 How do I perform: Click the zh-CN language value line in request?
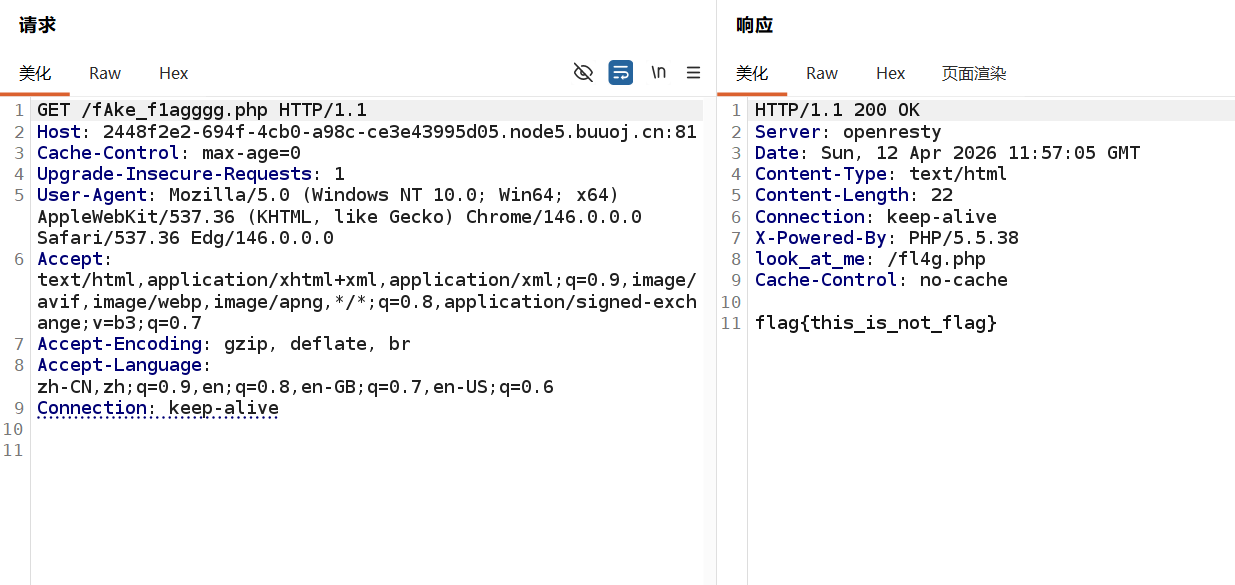click(295, 387)
